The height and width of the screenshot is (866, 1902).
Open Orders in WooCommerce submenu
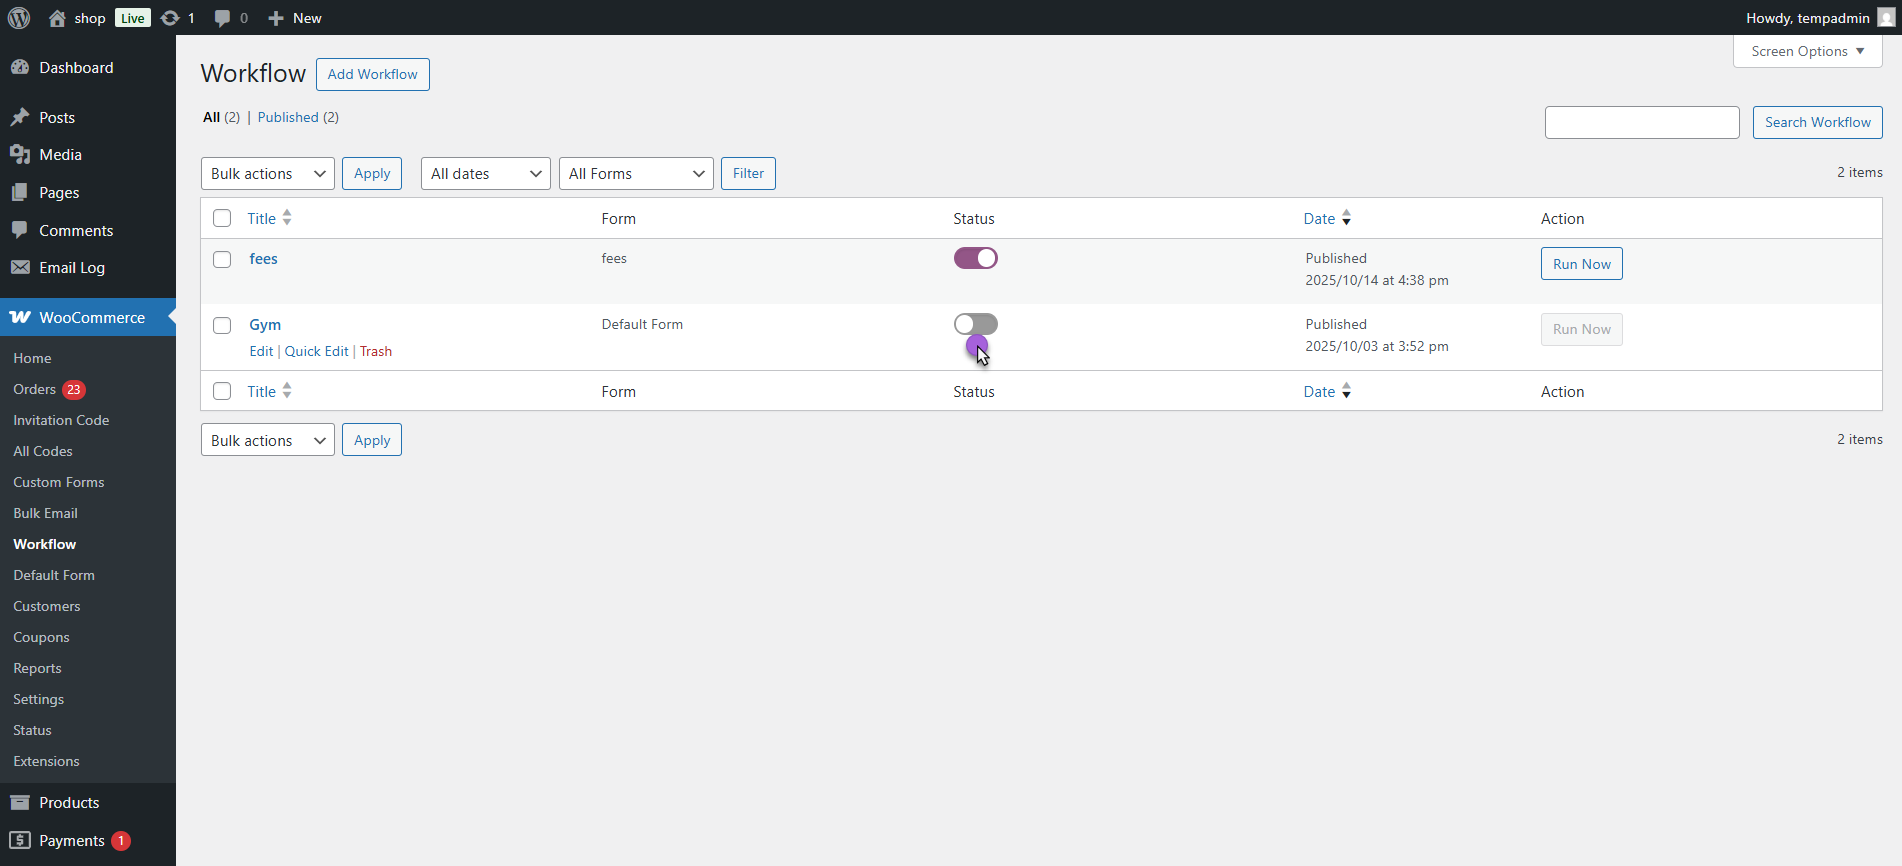tap(35, 390)
